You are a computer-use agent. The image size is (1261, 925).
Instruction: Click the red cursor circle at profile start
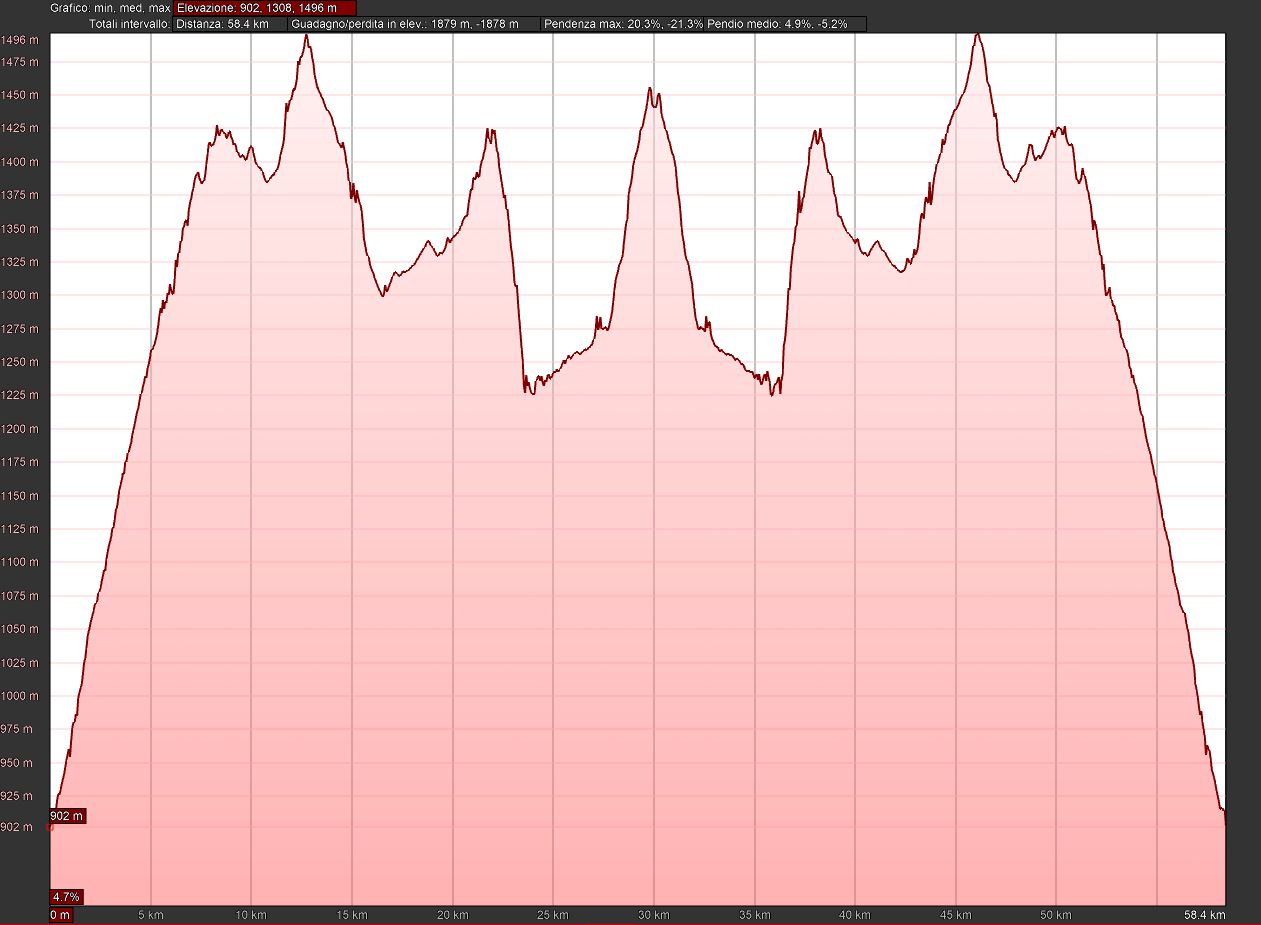coord(51,827)
